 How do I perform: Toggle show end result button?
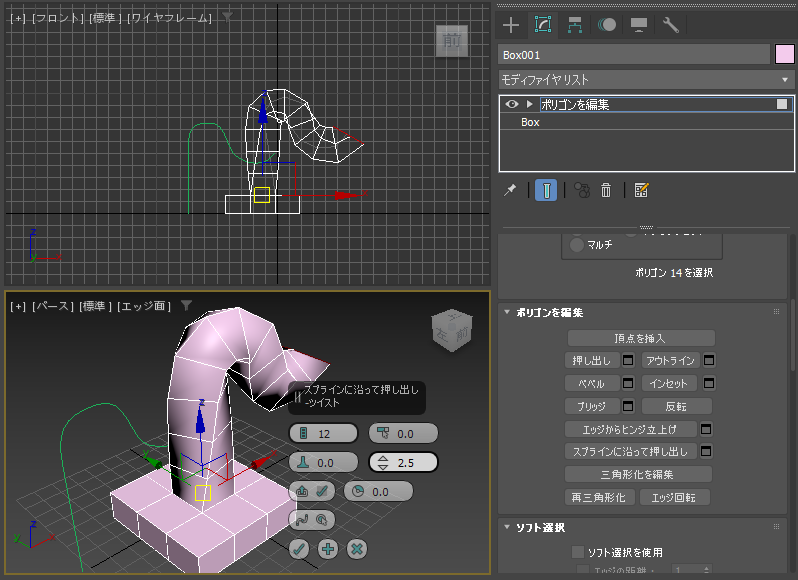click(546, 190)
